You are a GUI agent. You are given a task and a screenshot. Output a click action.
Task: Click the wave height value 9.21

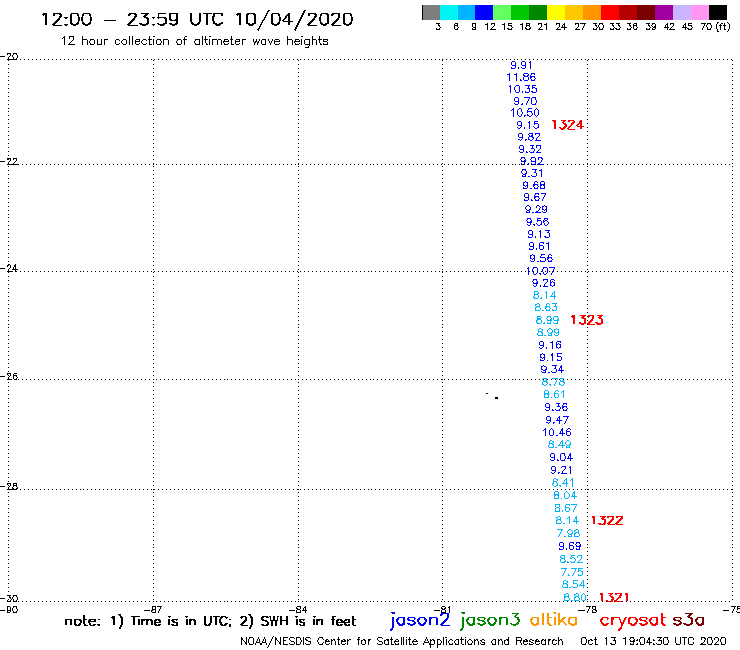(x=562, y=470)
